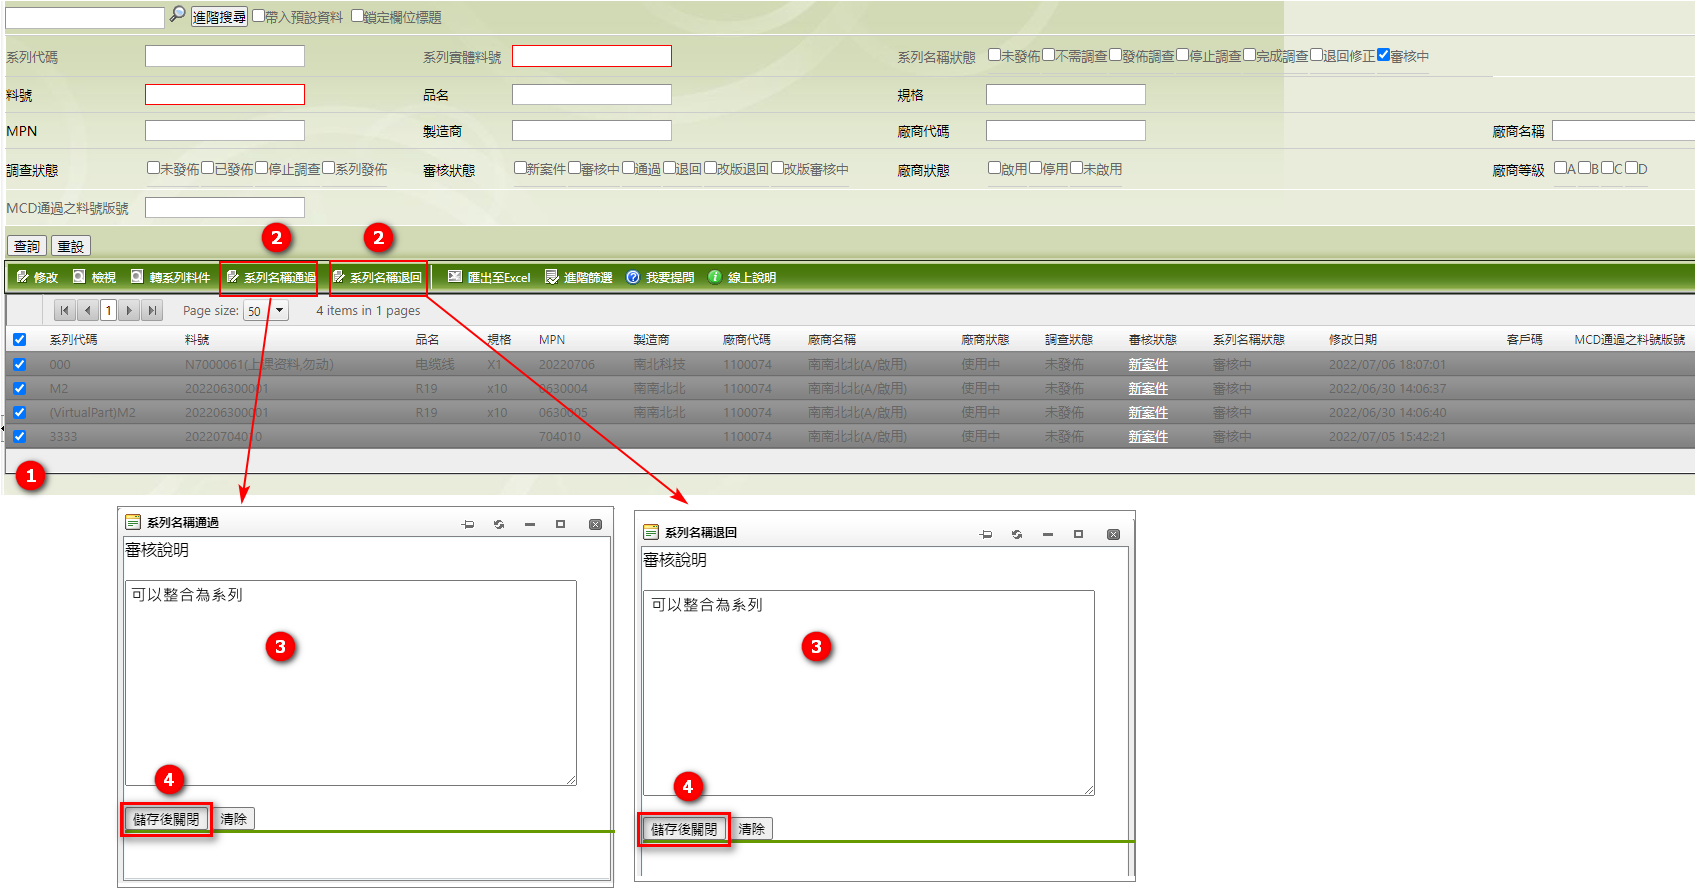Check 完成調查 in 系列名稱狀態 filter
Viewport: 1698px width, 890px height.
(x=1249, y=55)
